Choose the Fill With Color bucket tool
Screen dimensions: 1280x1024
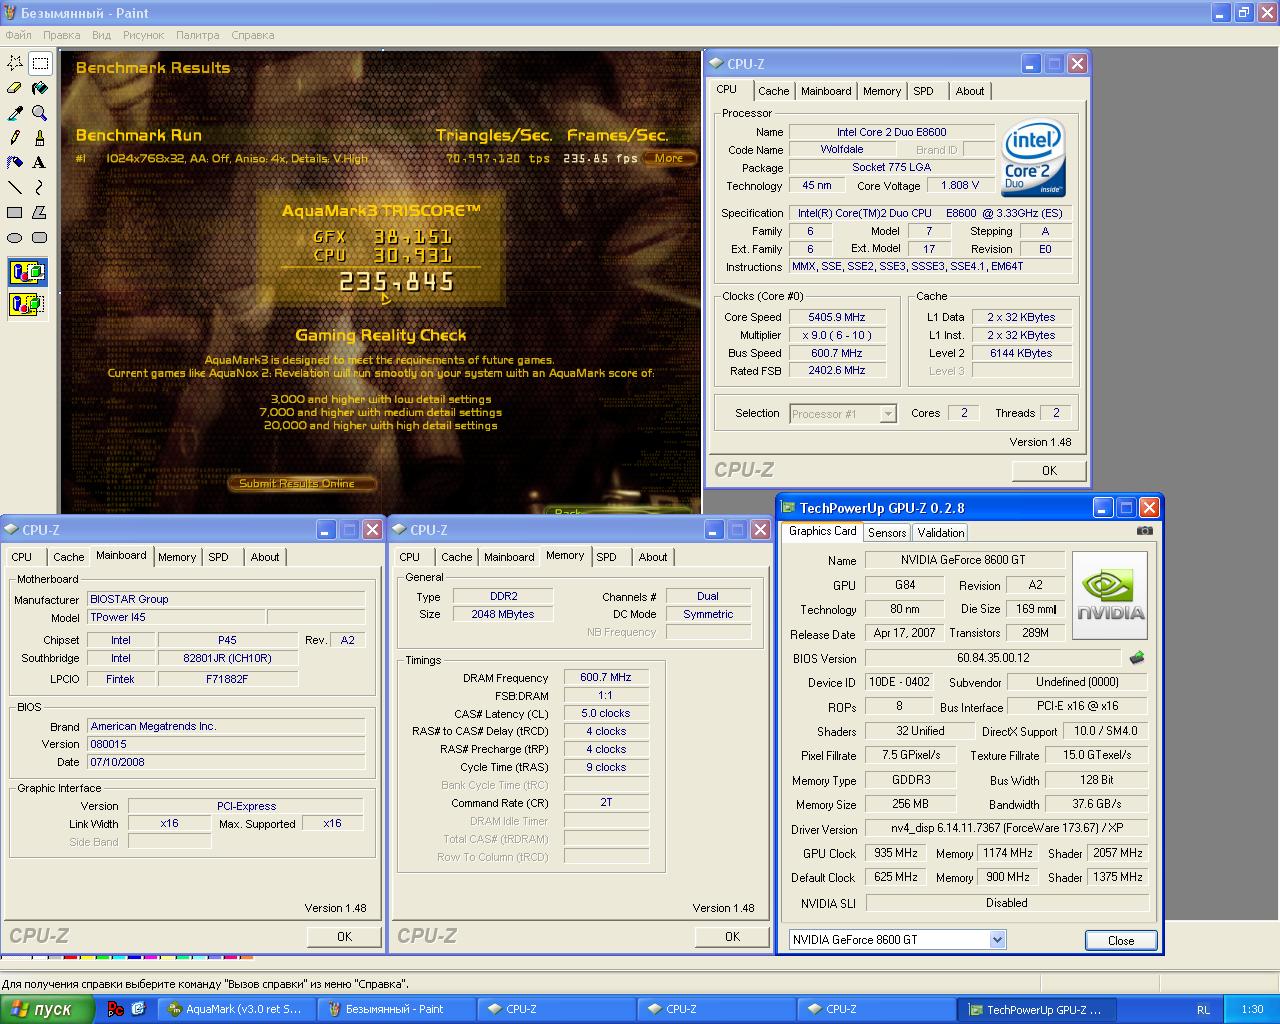coord(40,88)
